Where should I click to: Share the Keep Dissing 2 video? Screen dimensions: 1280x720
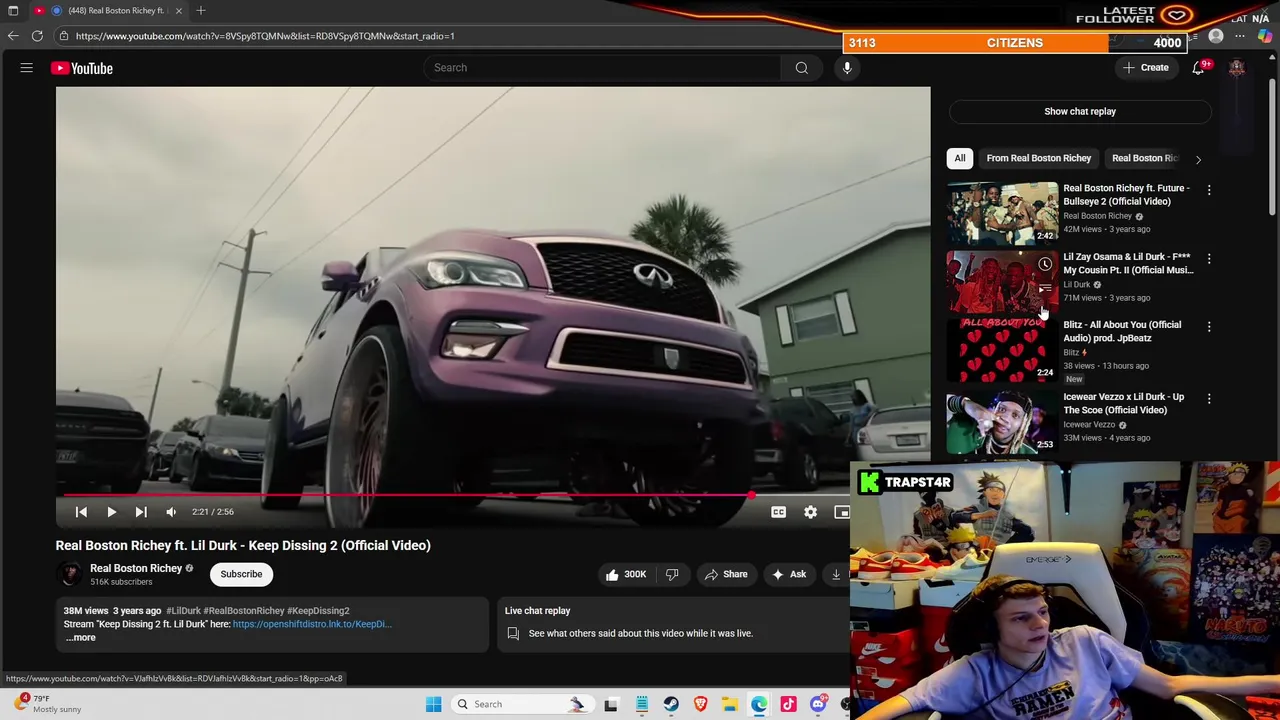726,574
